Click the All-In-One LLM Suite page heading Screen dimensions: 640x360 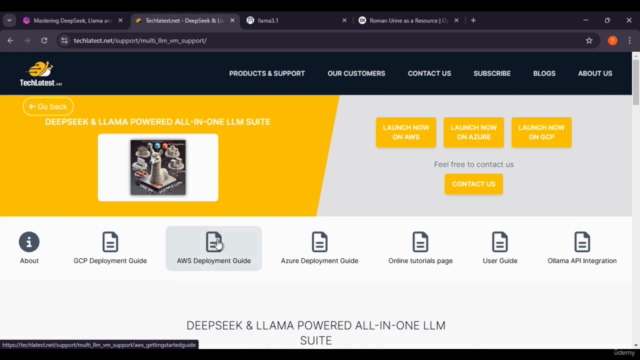(316, 333)
